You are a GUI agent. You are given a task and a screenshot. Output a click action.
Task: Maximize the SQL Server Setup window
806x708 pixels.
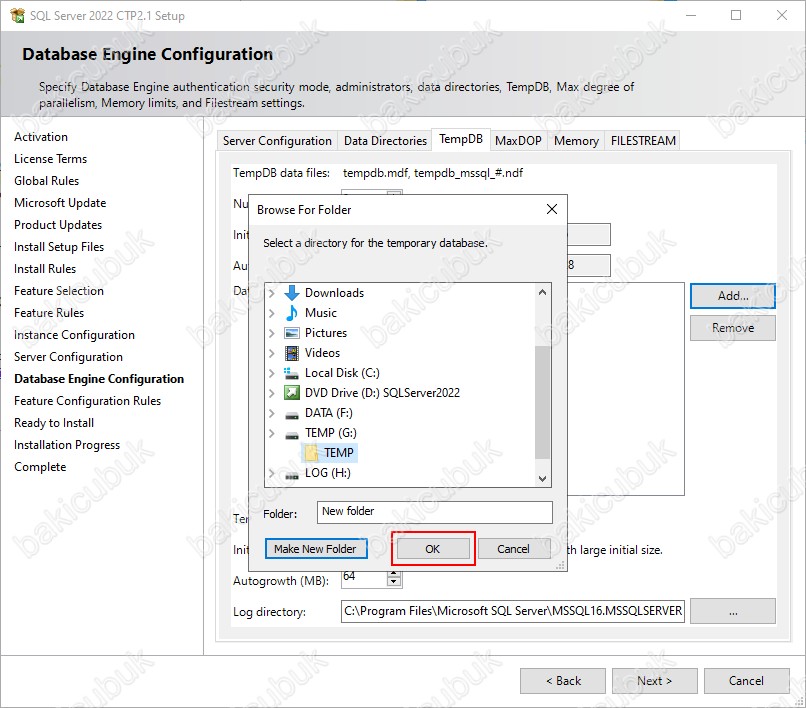pos(736,15)
